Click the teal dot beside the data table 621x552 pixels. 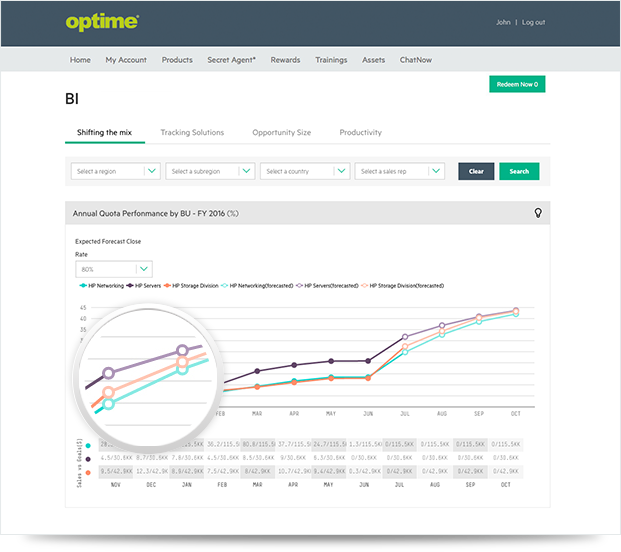(x=89, y=445)
